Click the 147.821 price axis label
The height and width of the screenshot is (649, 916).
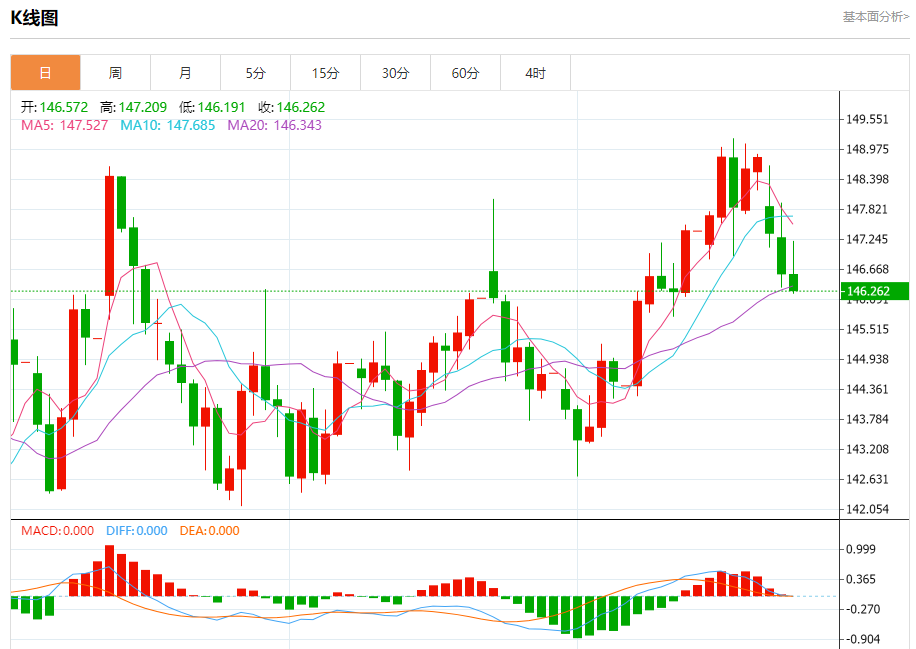coord(867,209)
